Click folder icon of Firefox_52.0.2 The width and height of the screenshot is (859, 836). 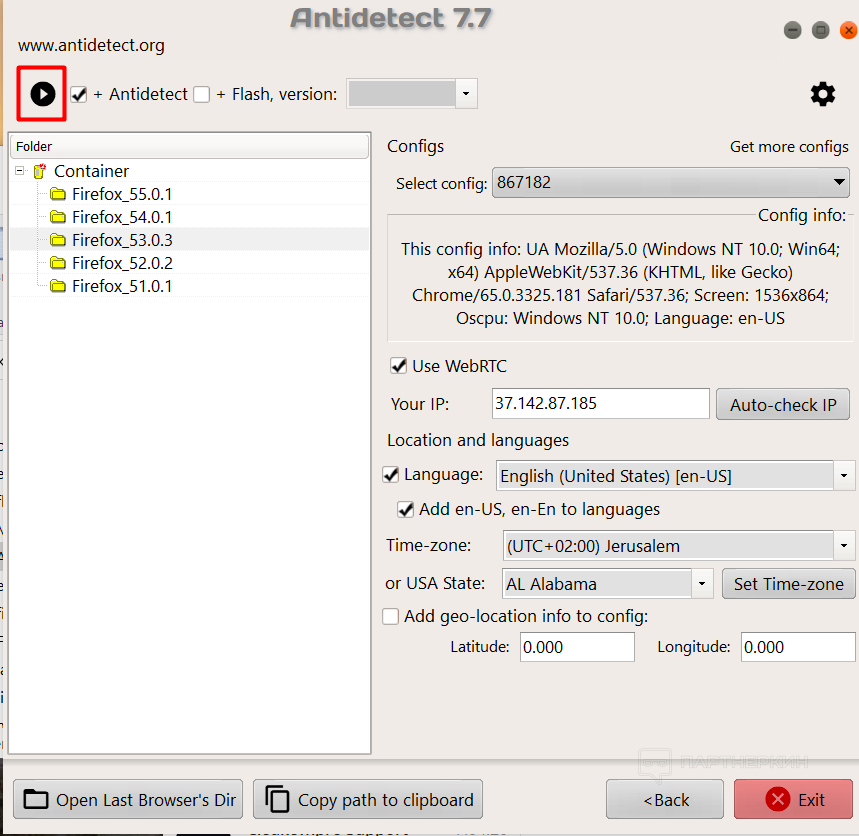pyautogui.click(x=58, y=263)
